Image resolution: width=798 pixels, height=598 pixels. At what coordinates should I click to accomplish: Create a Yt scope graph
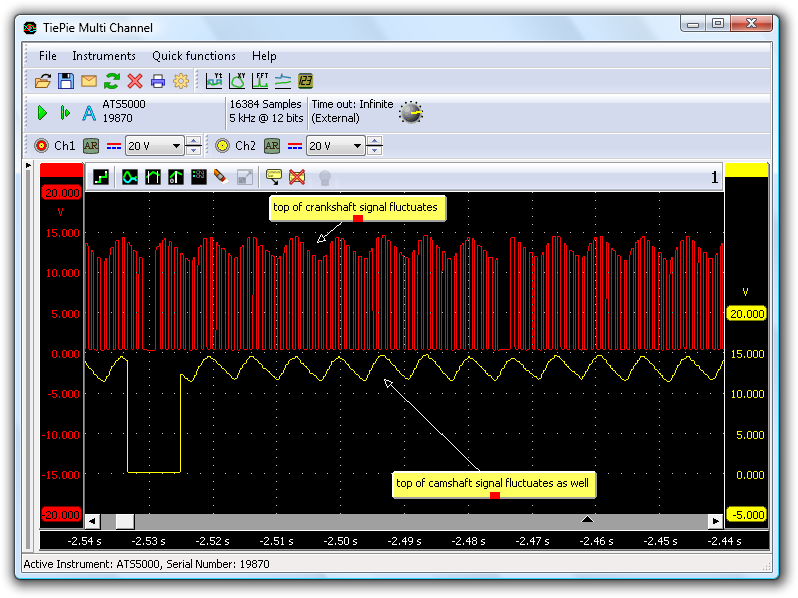(x=214, y=81)
